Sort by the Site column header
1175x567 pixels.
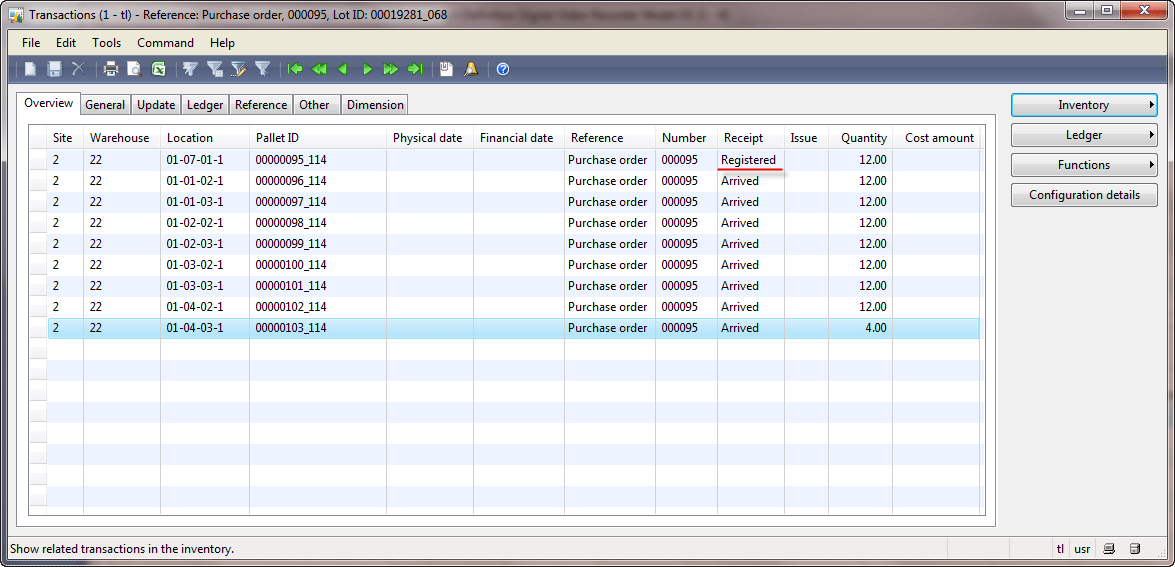[x=65, y=138]
